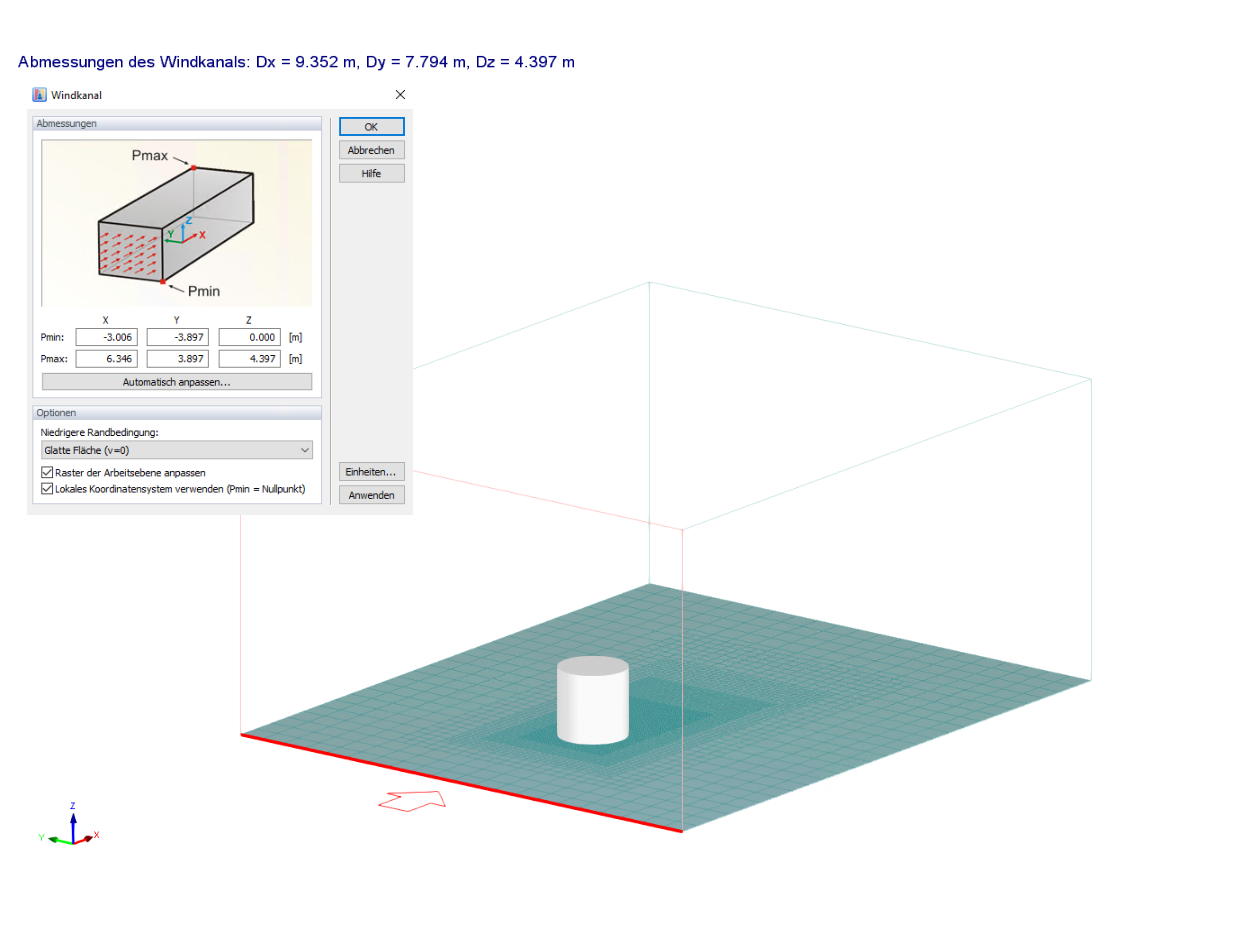
Task: Click the Pmin Y field showing -3.897
Action: [178, 337]
